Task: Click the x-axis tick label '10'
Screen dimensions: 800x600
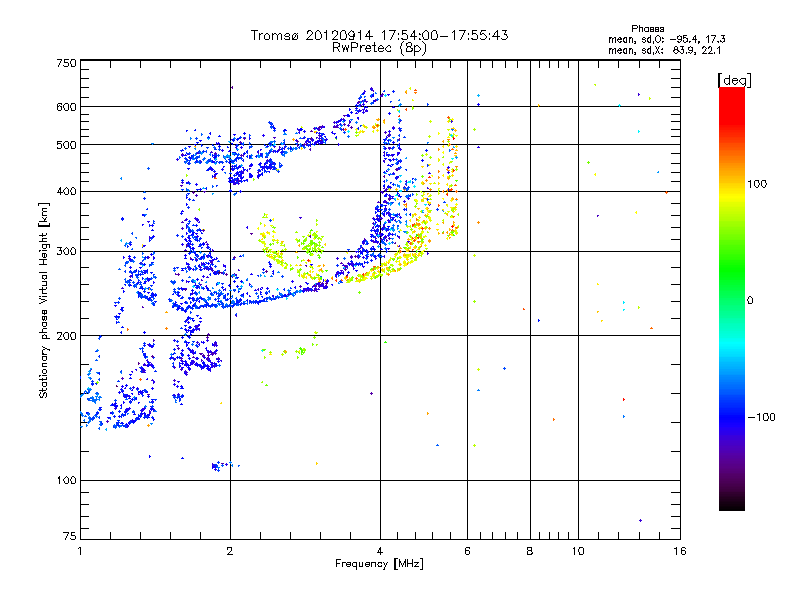Action: coord(578,551)
